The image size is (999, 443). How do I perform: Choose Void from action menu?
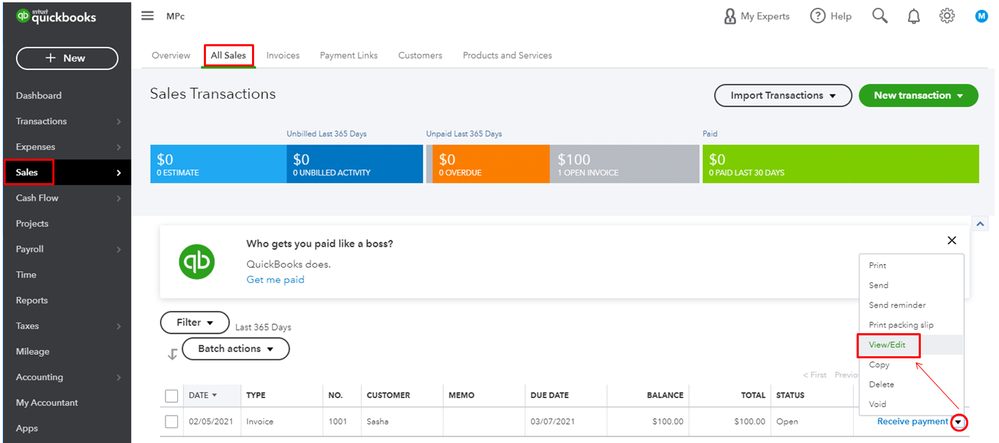point(911,404)
